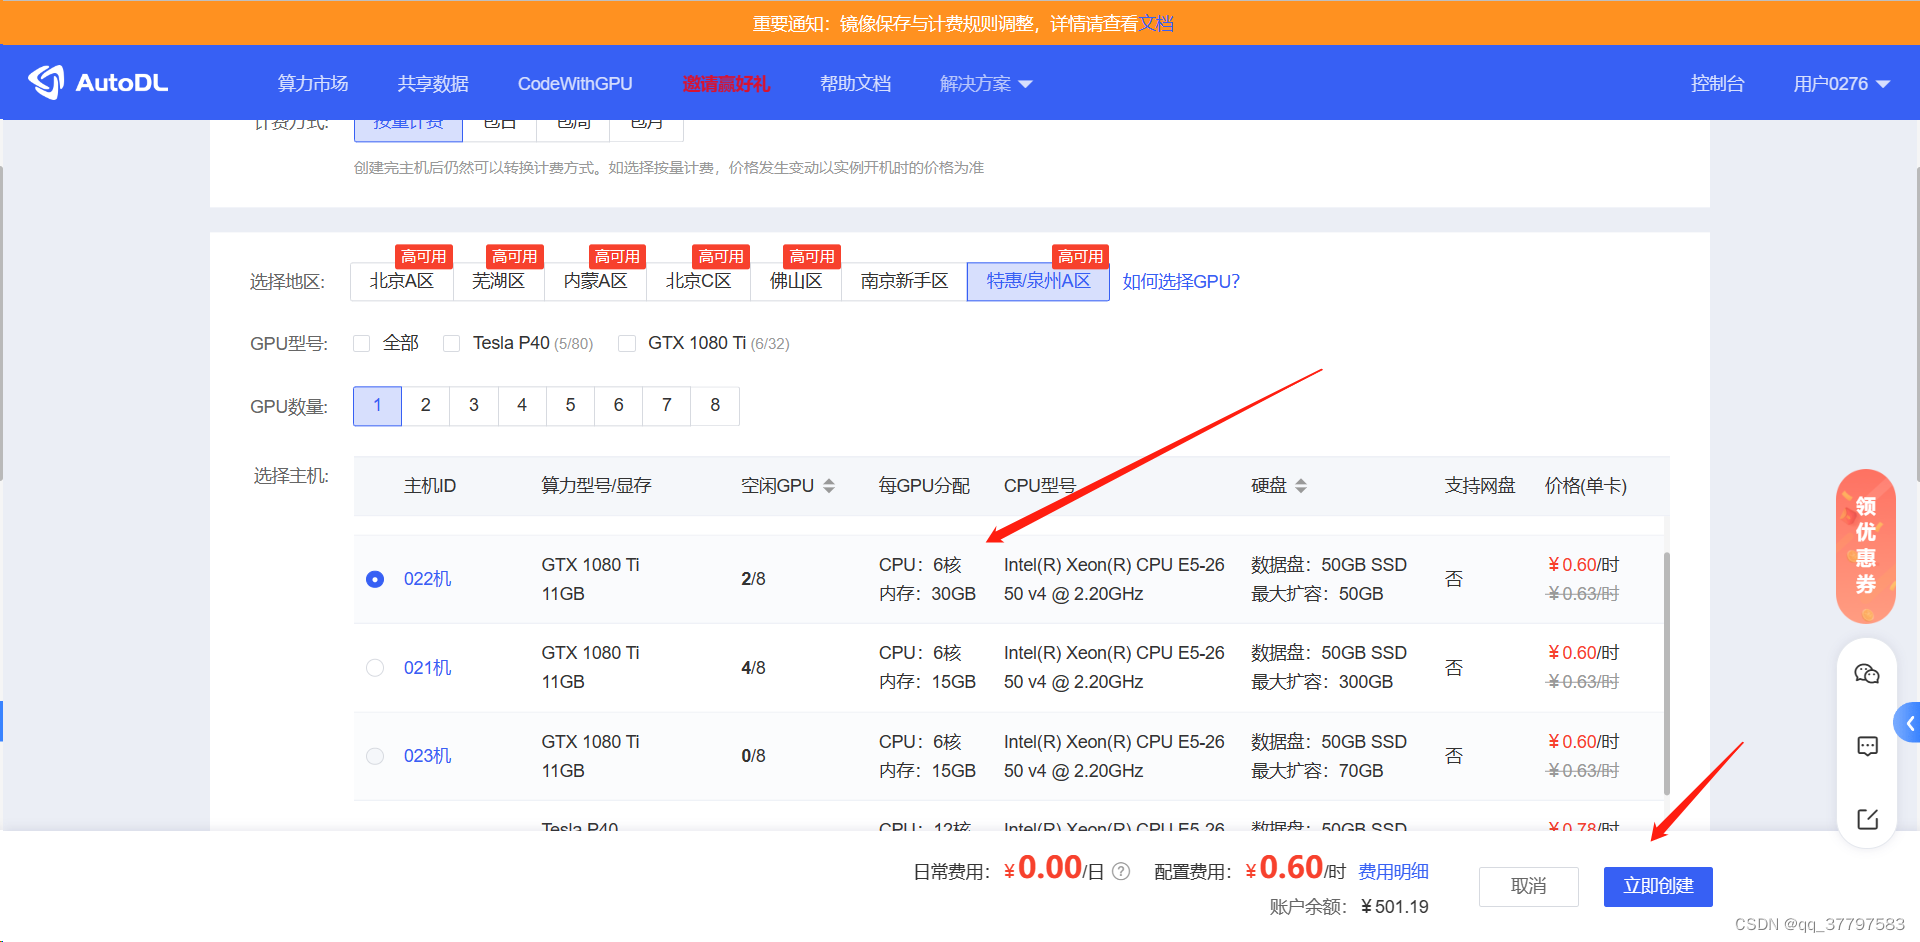Open the WeChat contact icon

coord(1867,674)
